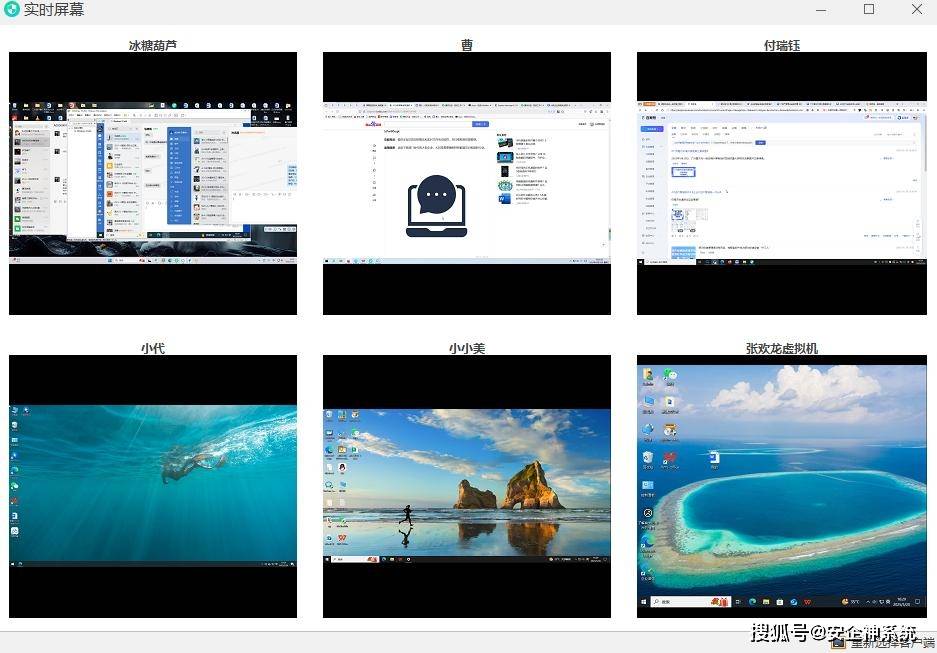Click red WPS taskbar icon in 张欢龙虚拟机 screen
The width and height of the screenshot is (937, 653).
(x=807, y=602)
